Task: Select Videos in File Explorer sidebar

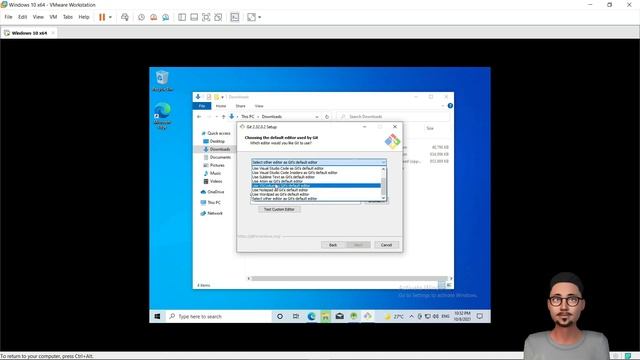Action: coord(213,181)
